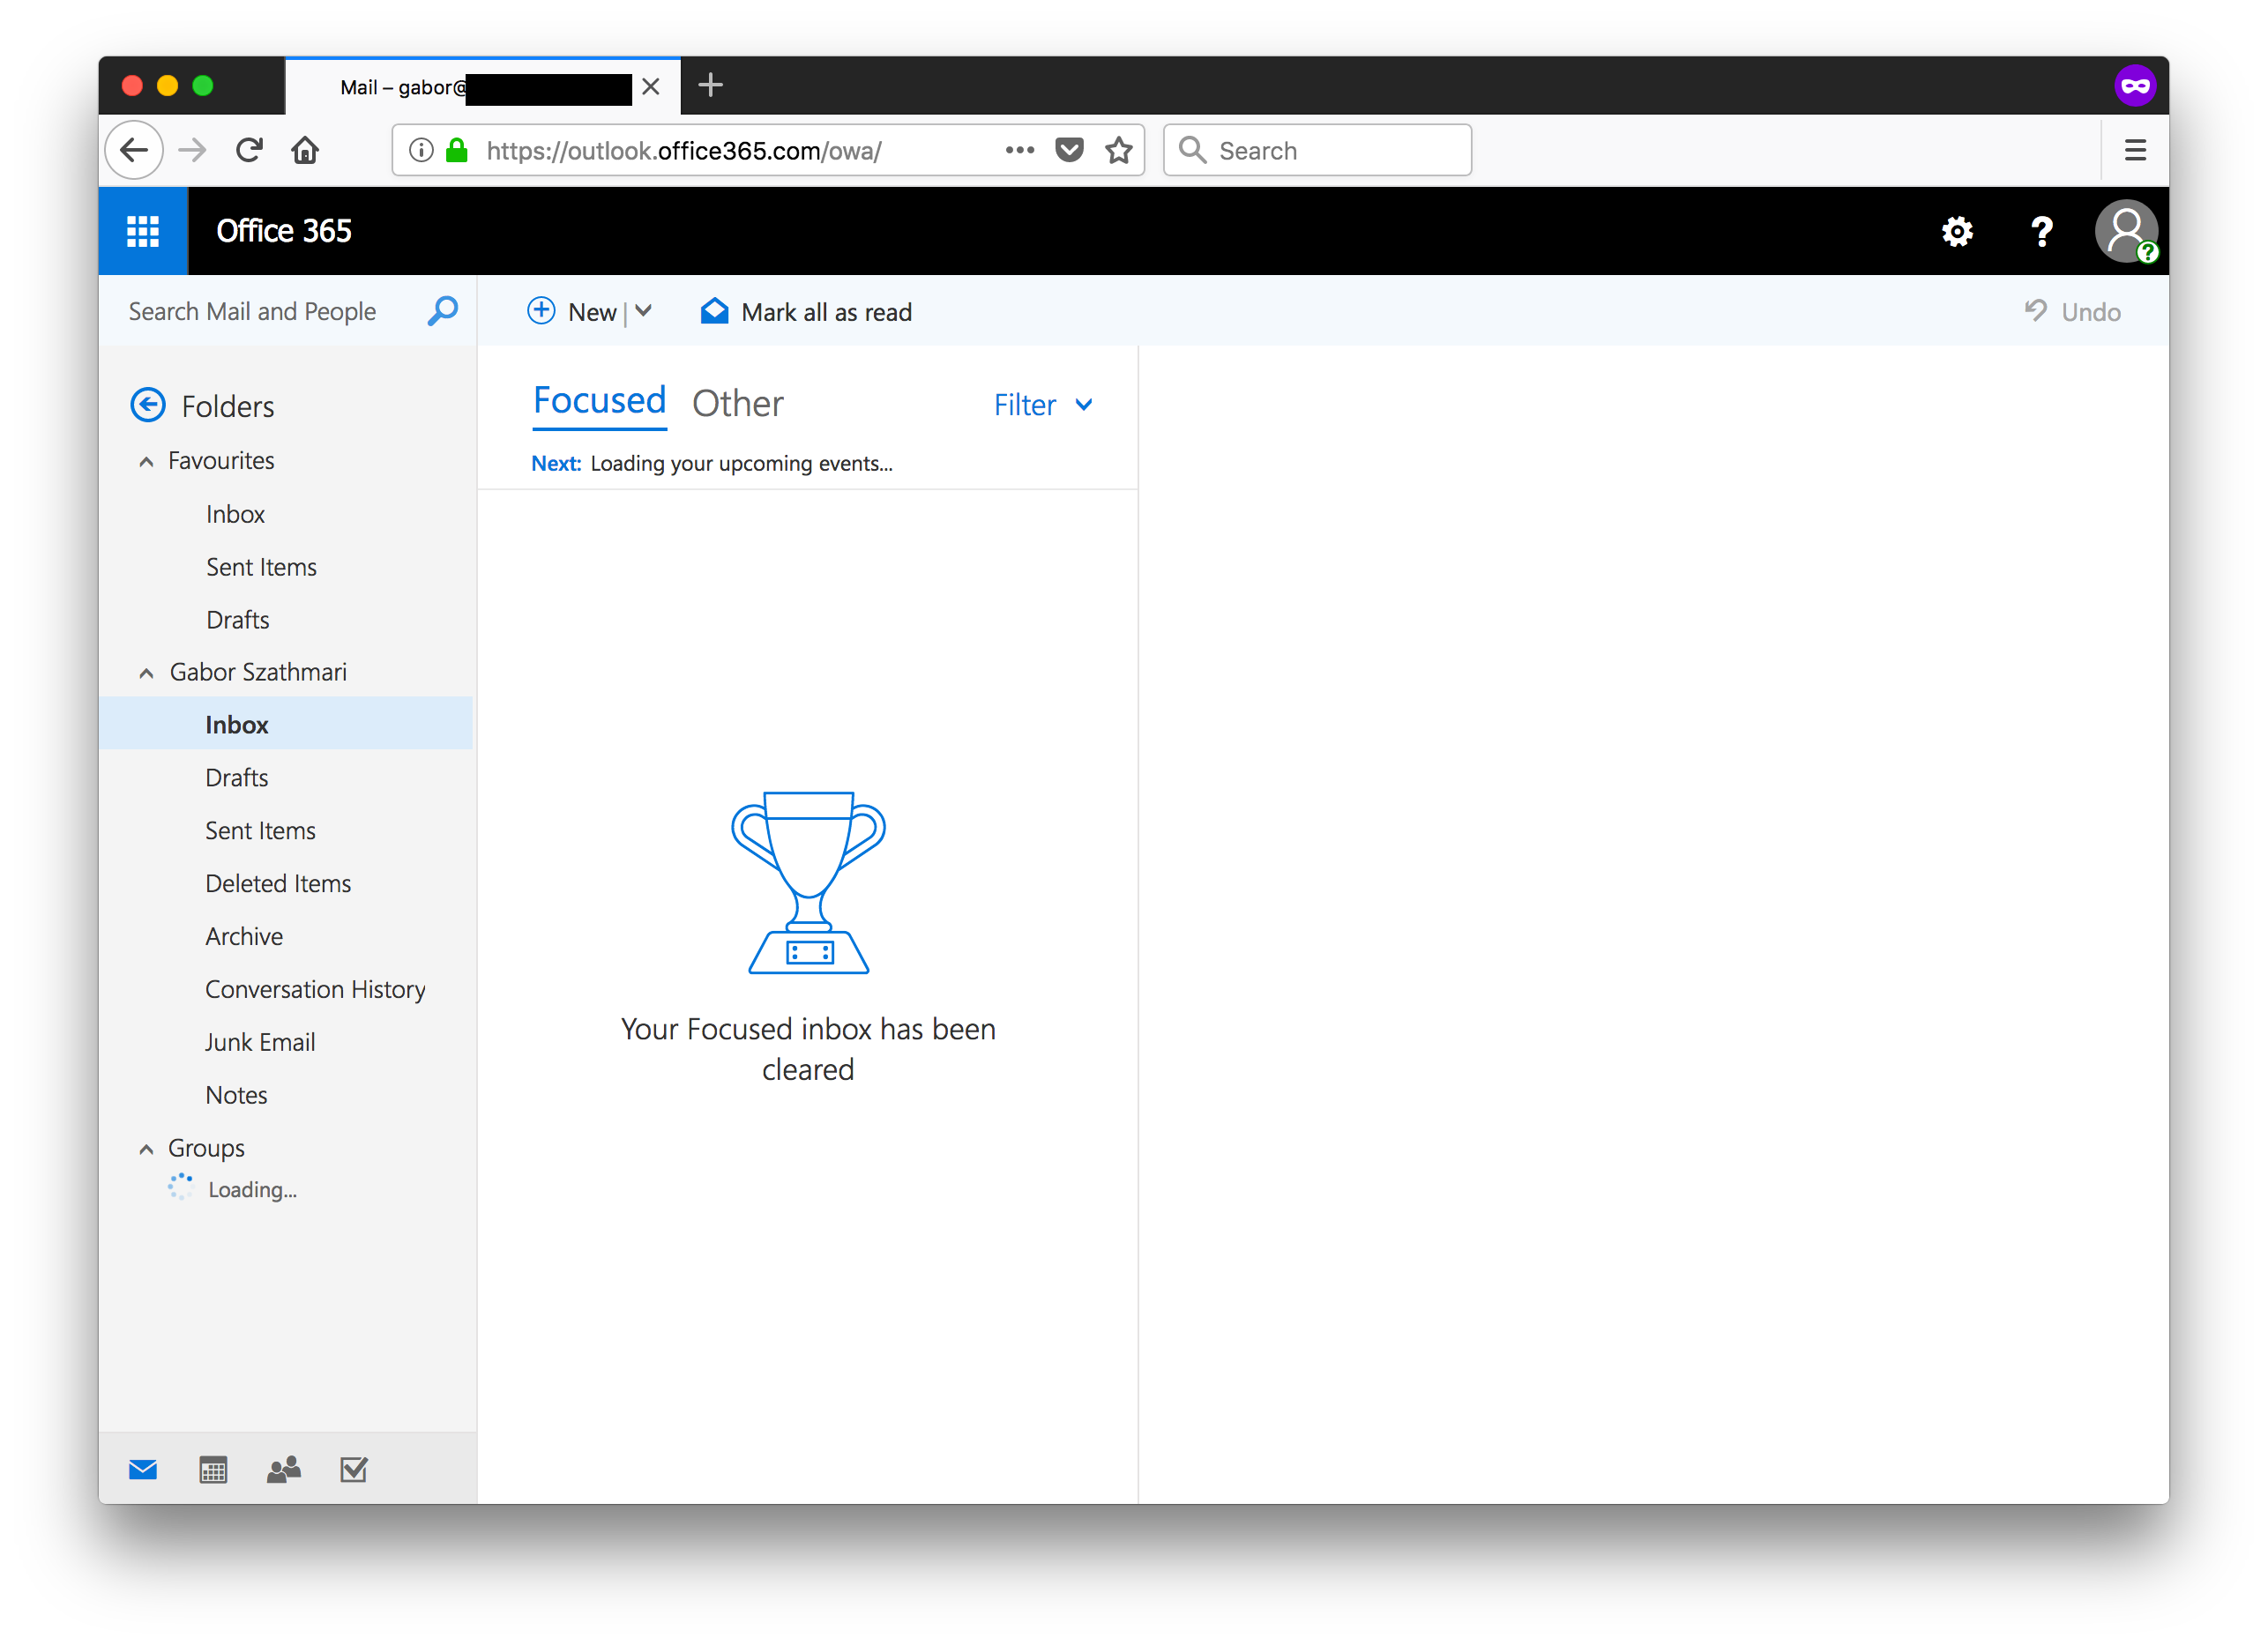Collapse the Favourites folder group
The width and height of the screenshot is (2268, 1645).
[x=146, y=461]
